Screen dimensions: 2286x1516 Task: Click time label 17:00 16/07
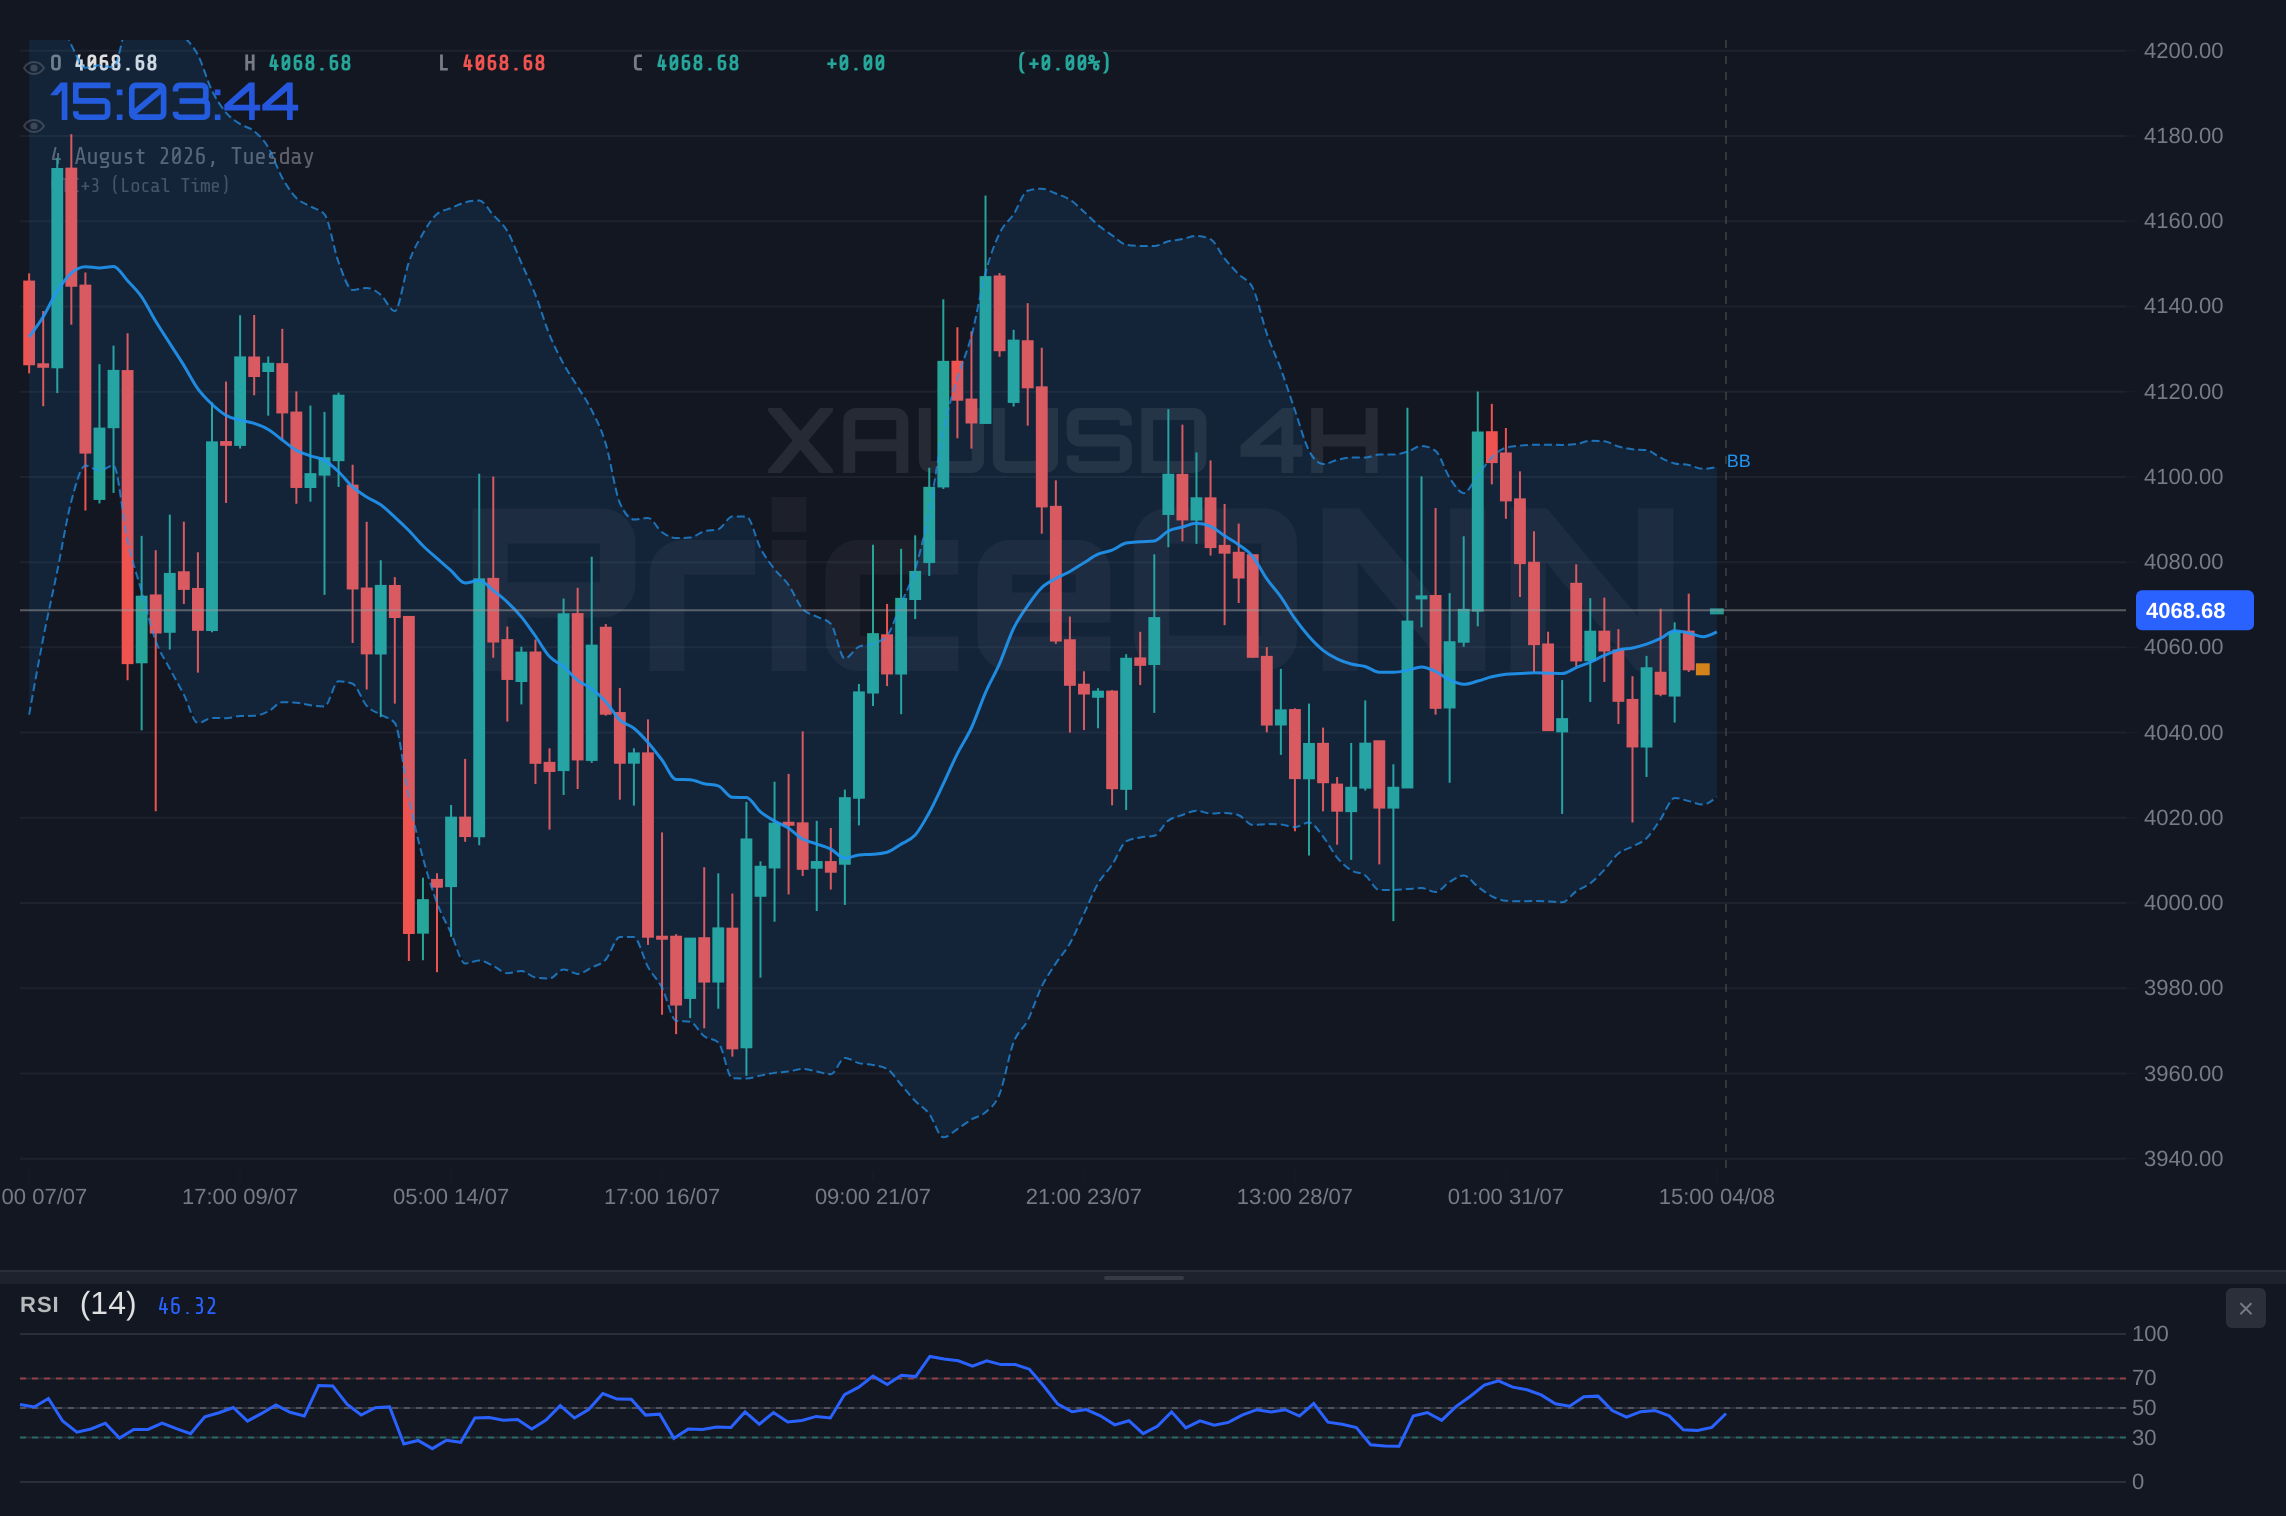[662, 1197]
